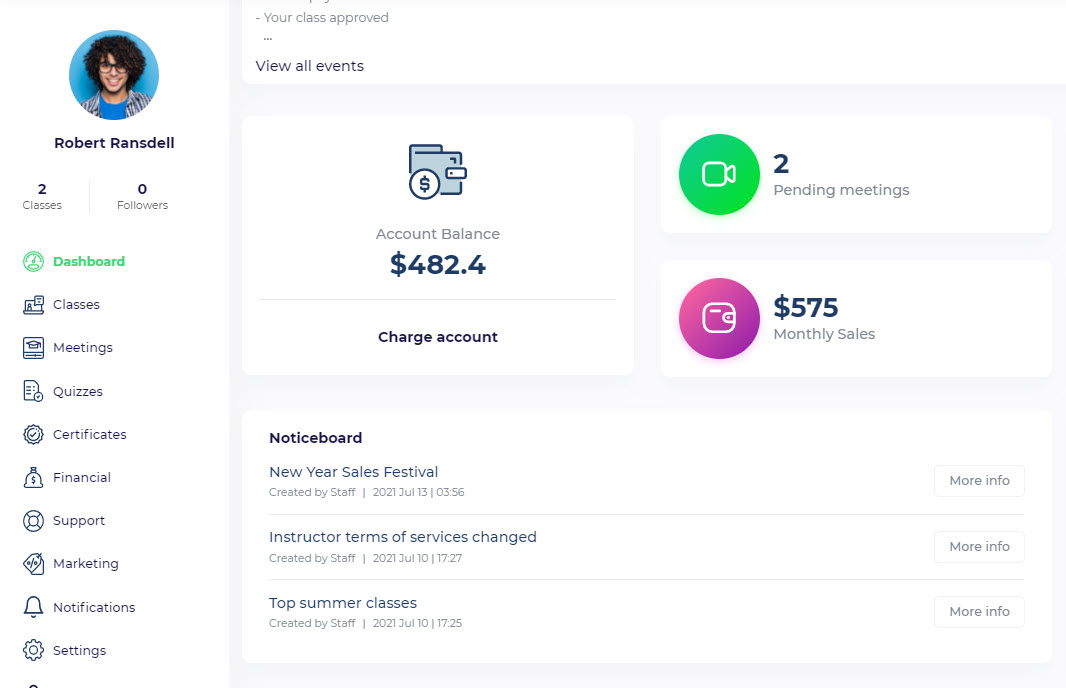Image resolution: width=1066 pixels, height=688 pixels.
Task: Click the Meetings sidebar icon
Action: 33,348
